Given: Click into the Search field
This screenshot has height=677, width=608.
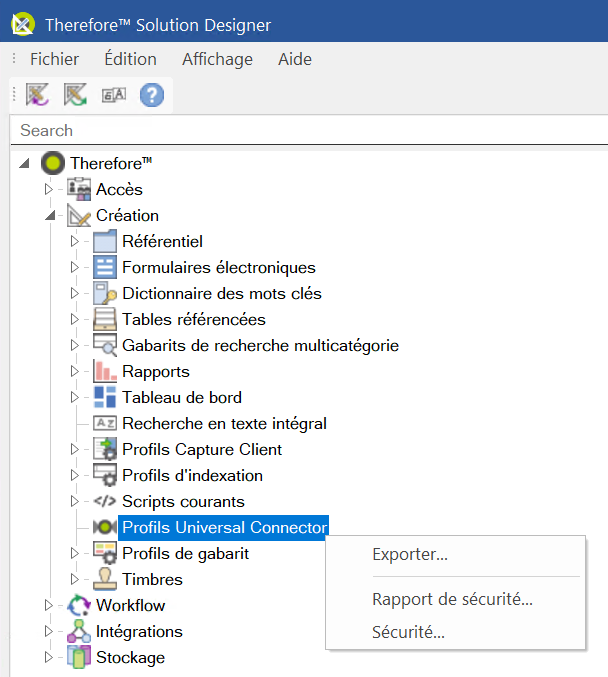Looking at the screenshot, I should point(300,130).
